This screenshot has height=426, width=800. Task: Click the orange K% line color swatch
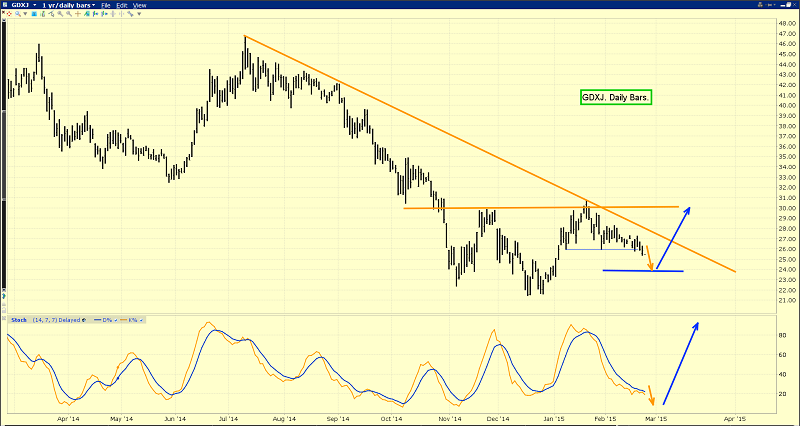(x=123, y=320)
